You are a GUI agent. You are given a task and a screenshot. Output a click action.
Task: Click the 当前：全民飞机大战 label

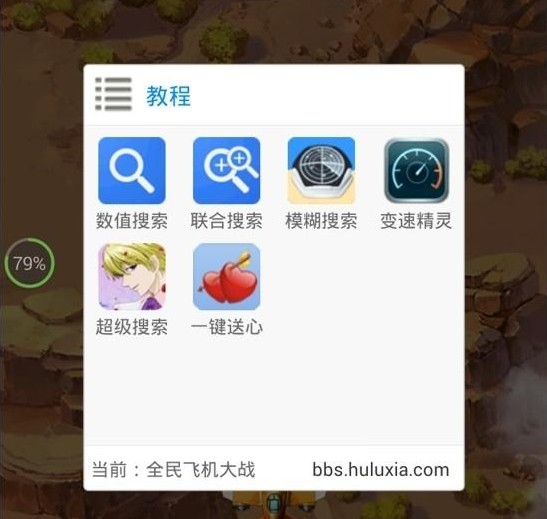[173, 469]
